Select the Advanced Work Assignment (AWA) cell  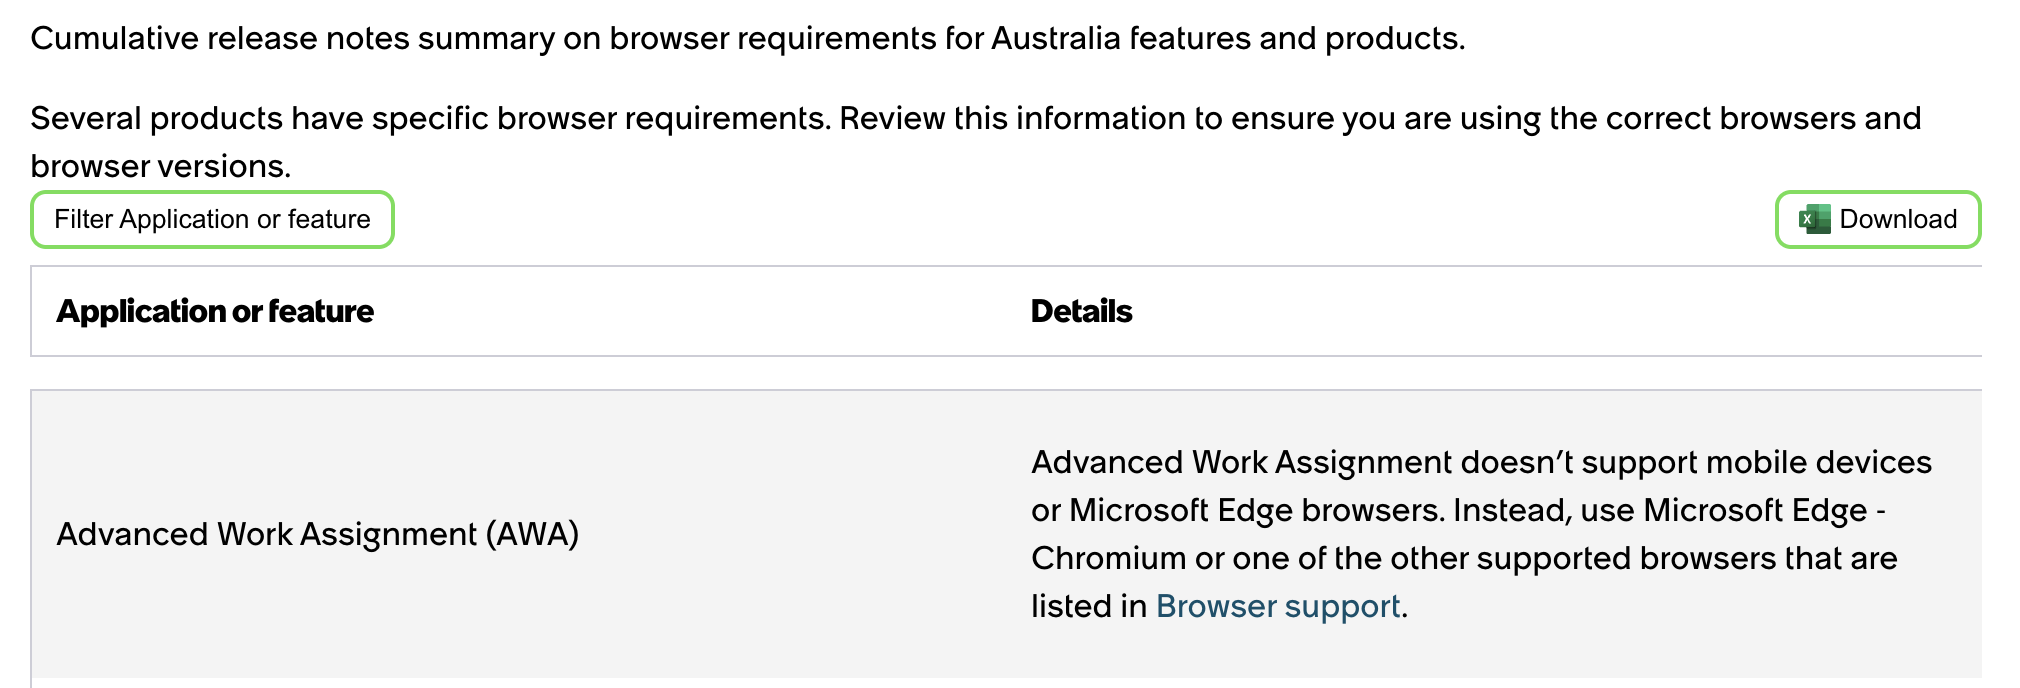[x=318, y=534]
